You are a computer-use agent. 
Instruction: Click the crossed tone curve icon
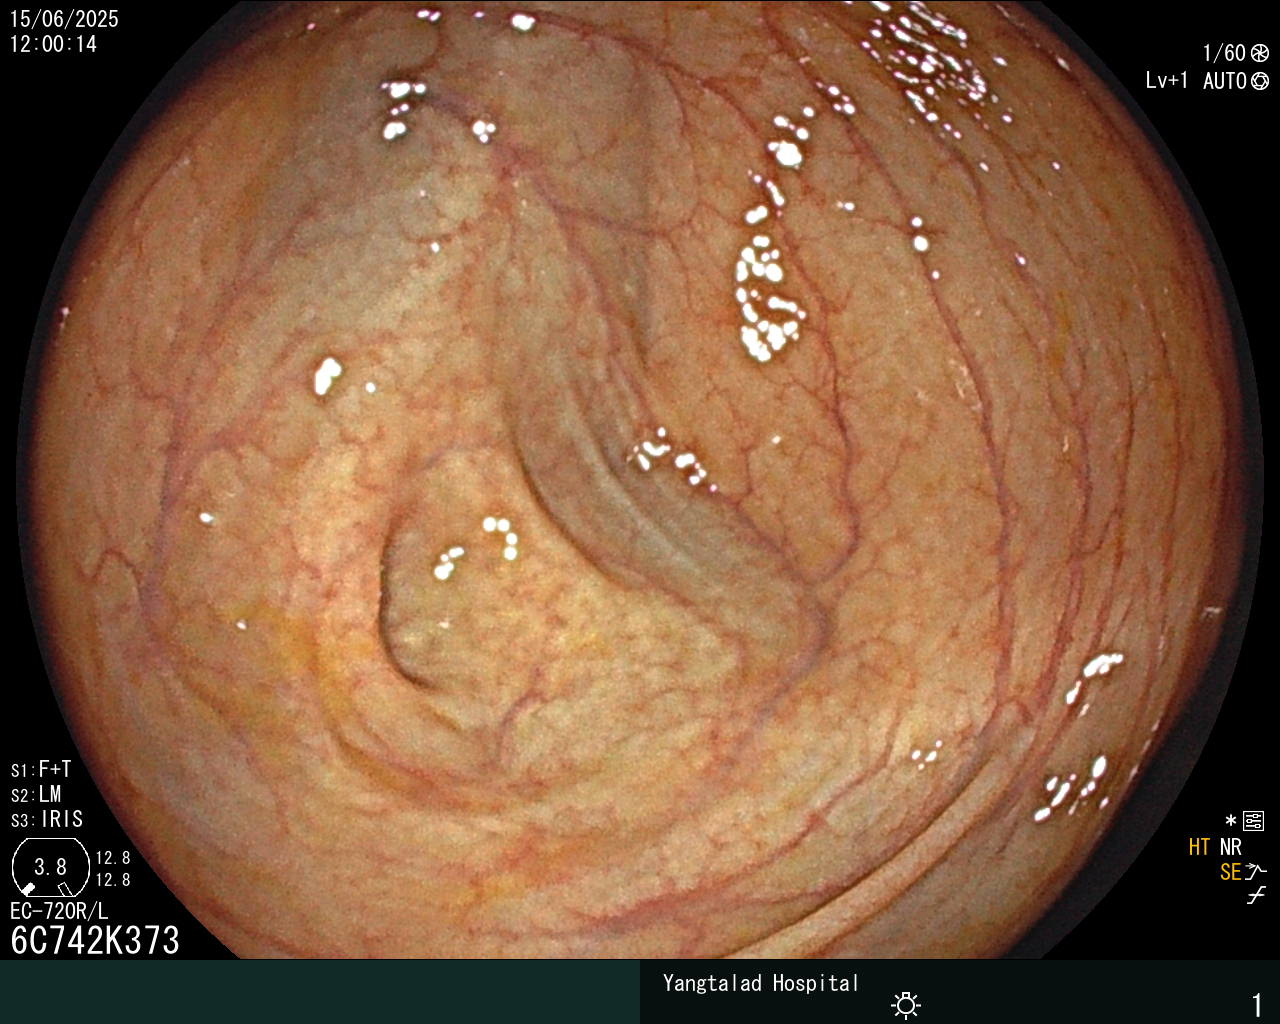point(1256,896)
